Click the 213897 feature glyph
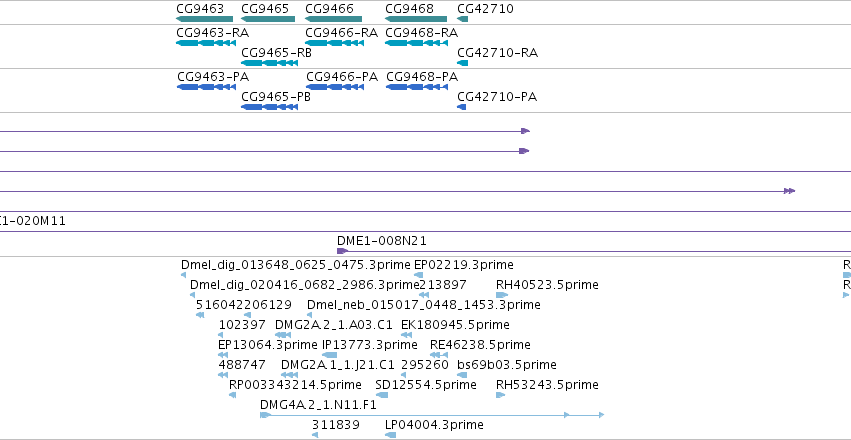Viewport: 851px width, 440px height. [x=424, y=295]
